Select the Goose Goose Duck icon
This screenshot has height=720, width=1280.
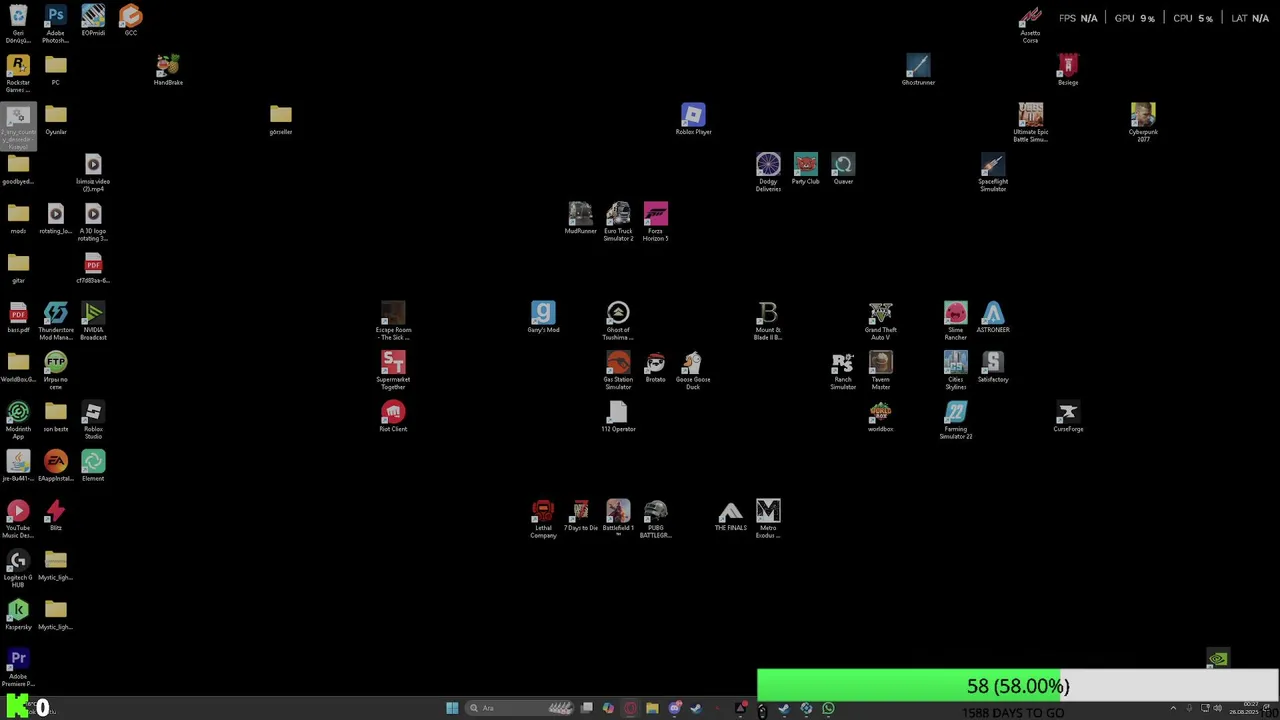click(x=693, y=371)
